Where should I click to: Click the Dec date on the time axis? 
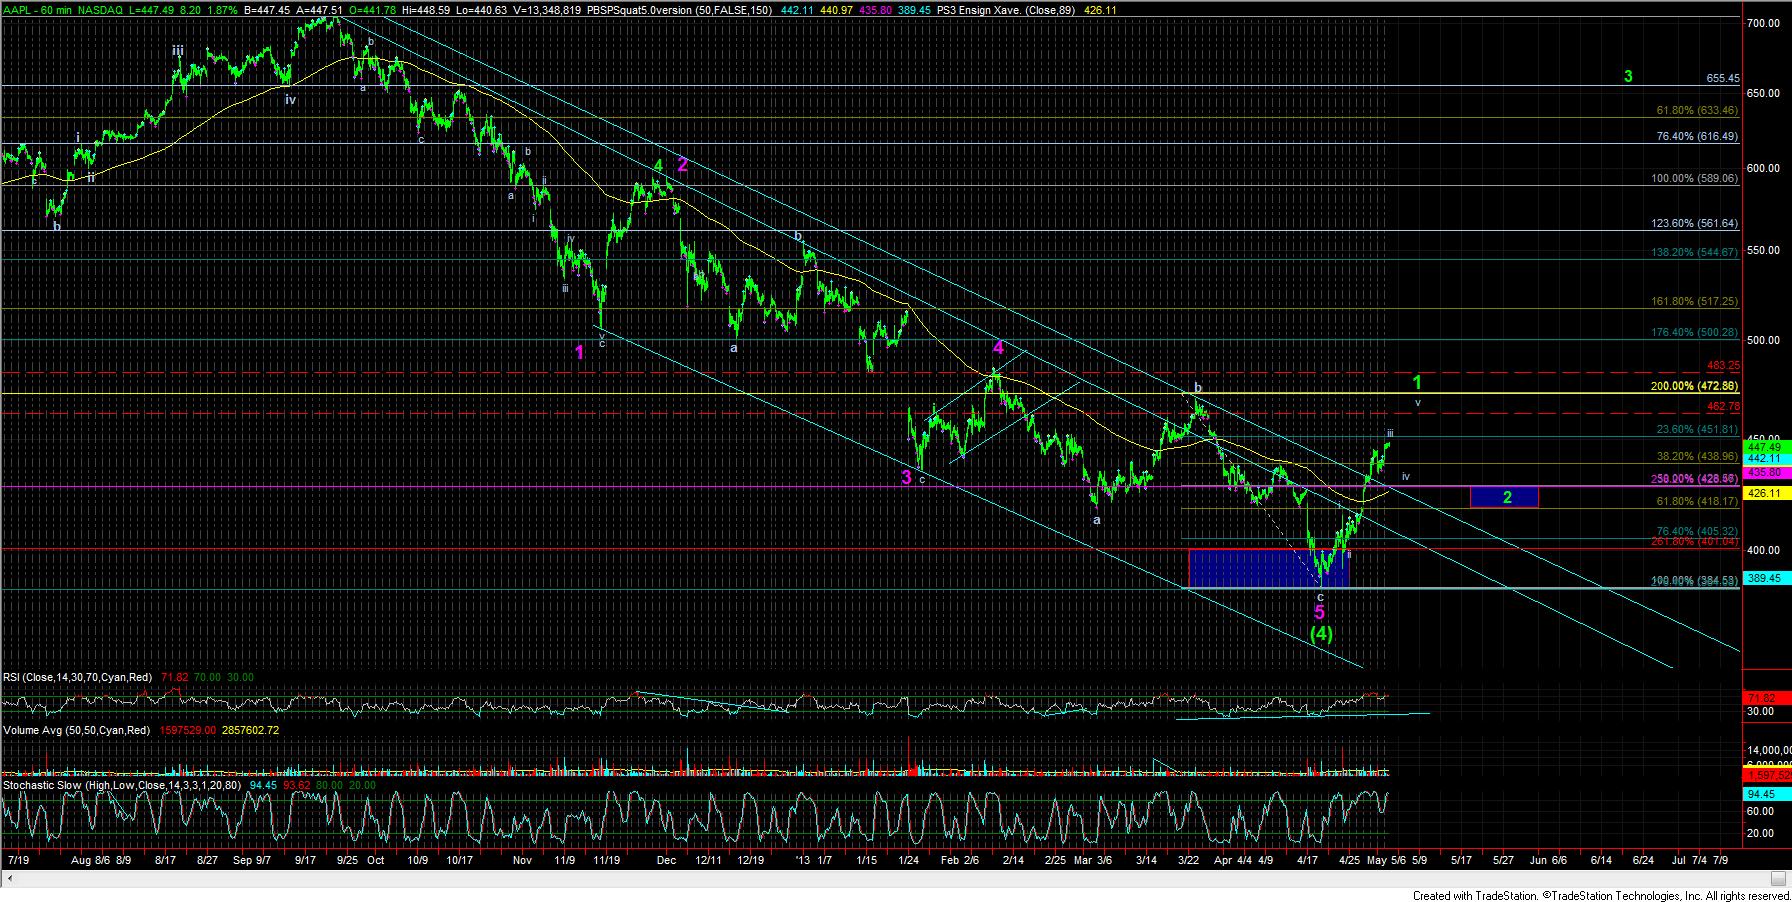coord(667,860)
